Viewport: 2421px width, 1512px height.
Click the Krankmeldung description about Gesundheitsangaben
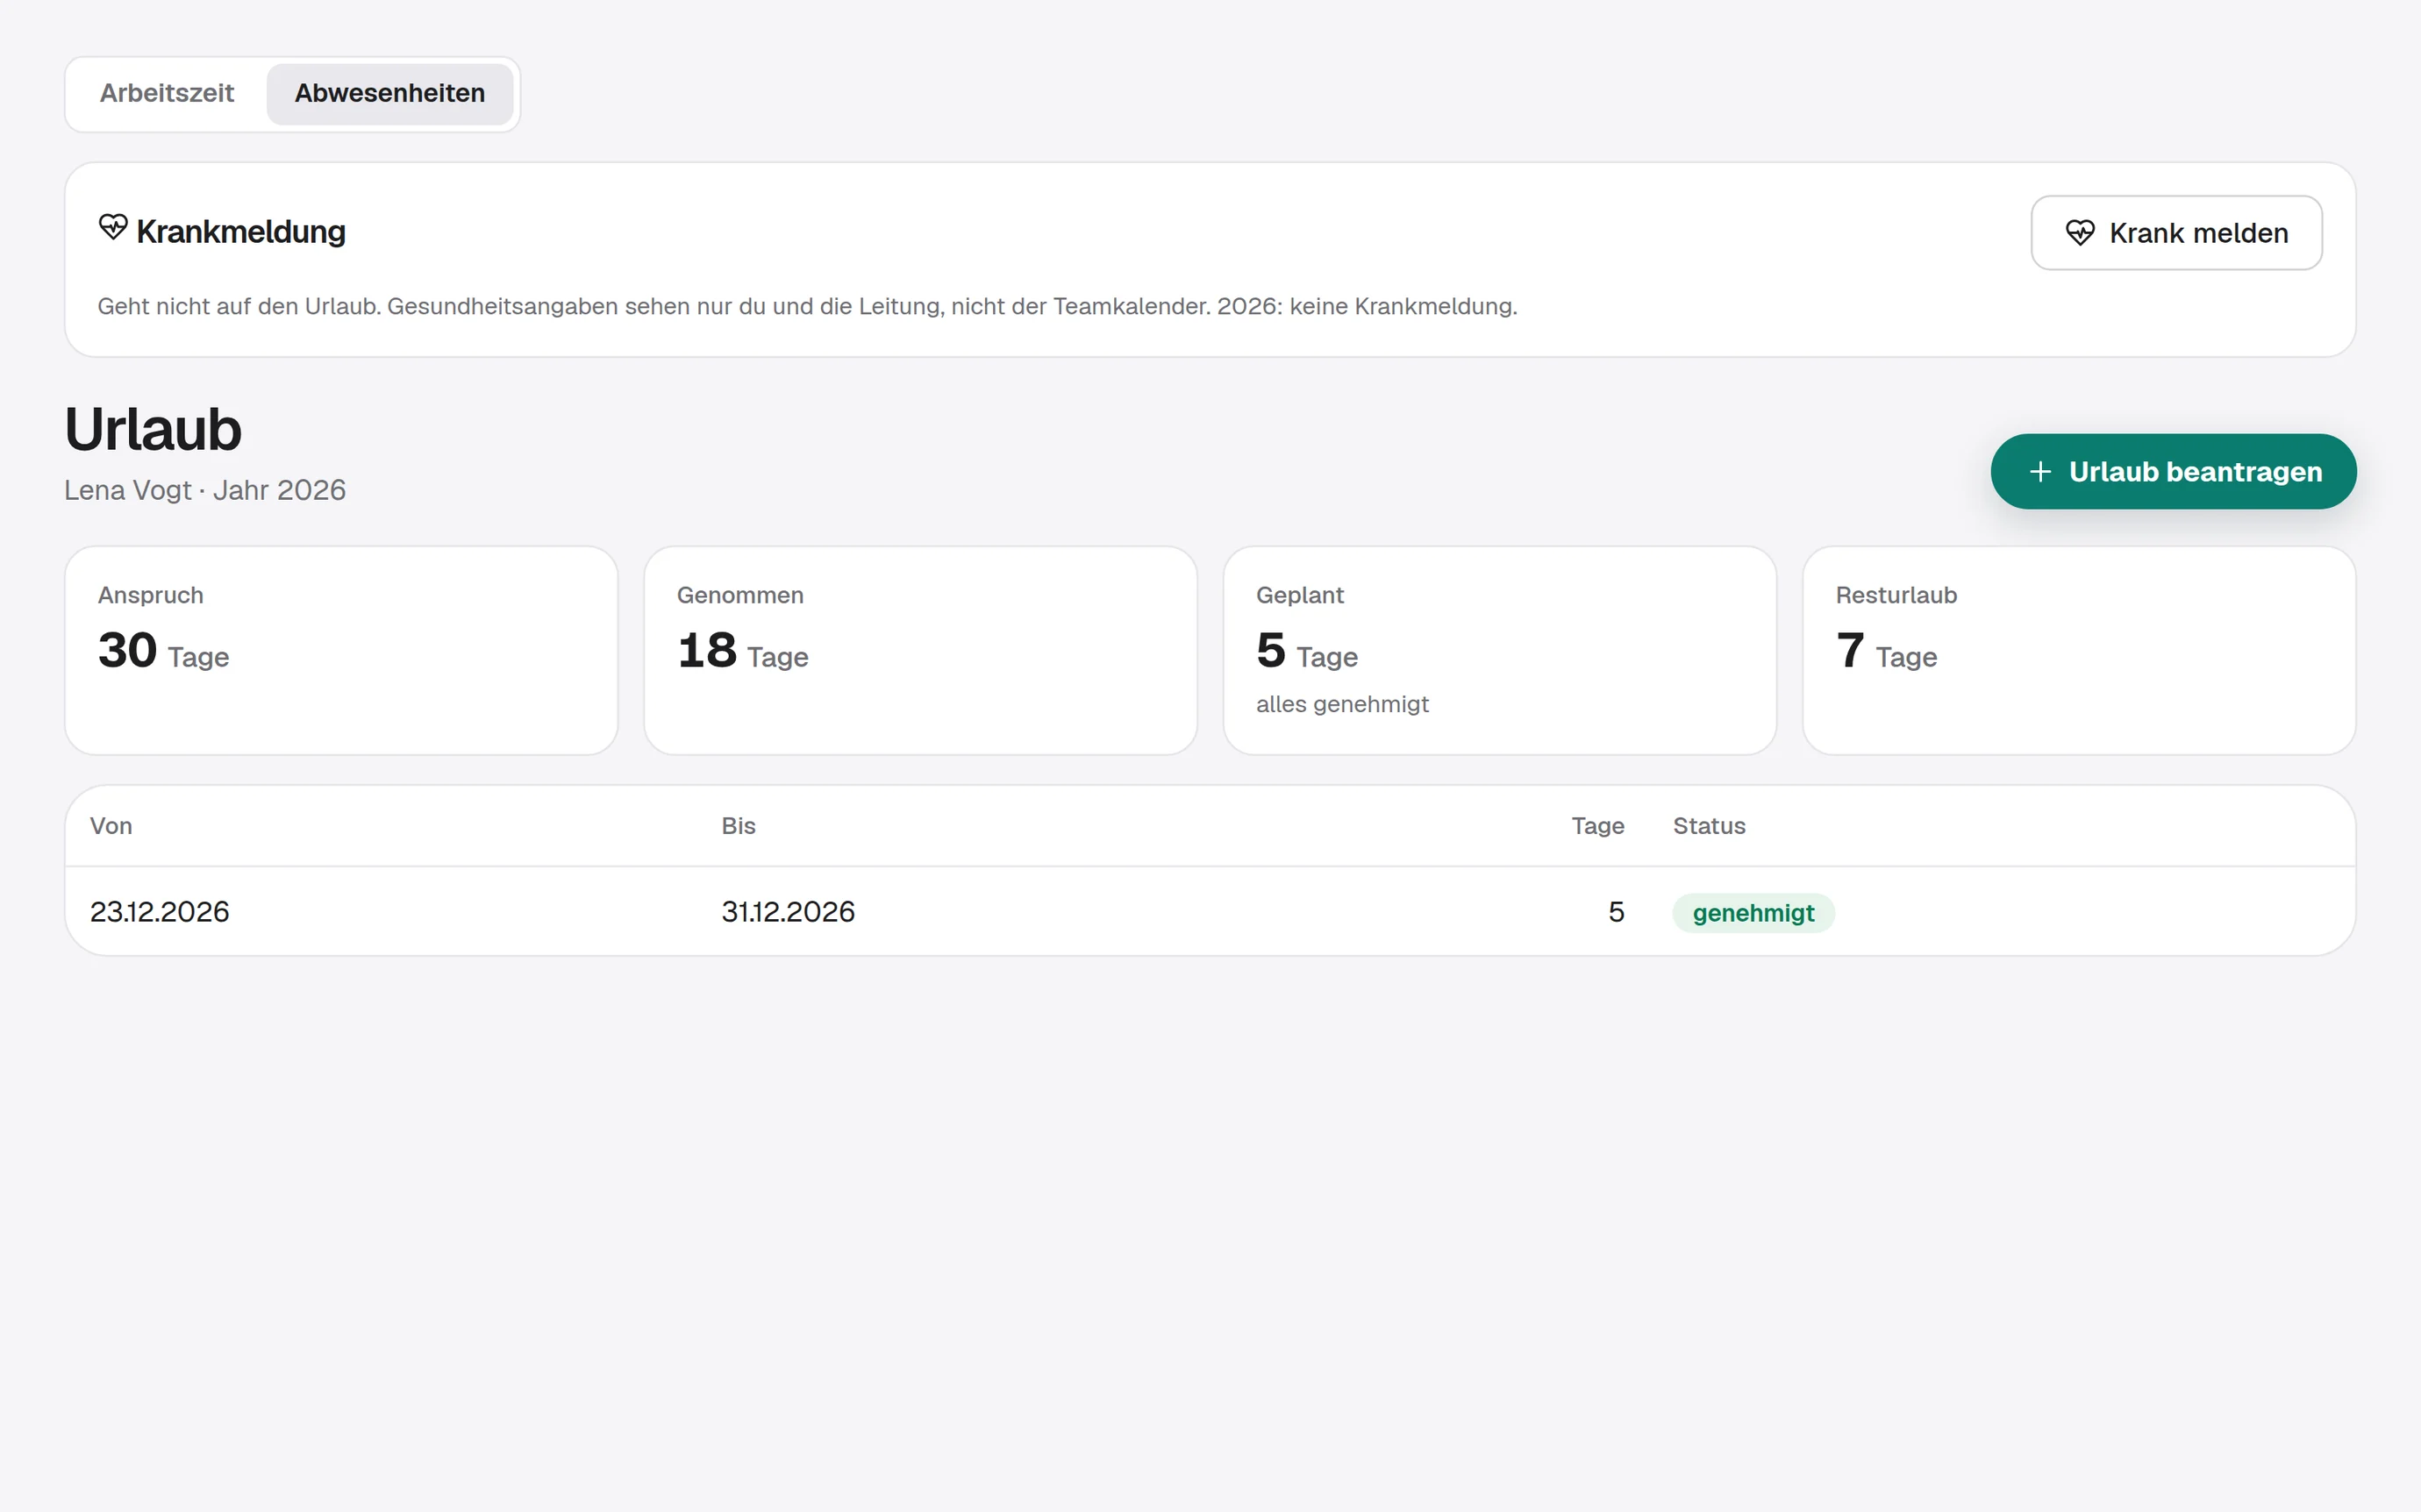807,307
